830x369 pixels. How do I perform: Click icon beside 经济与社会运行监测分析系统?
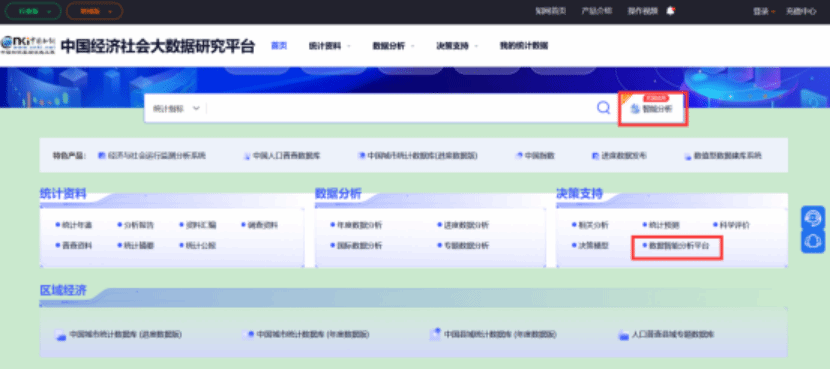(102, 156)
